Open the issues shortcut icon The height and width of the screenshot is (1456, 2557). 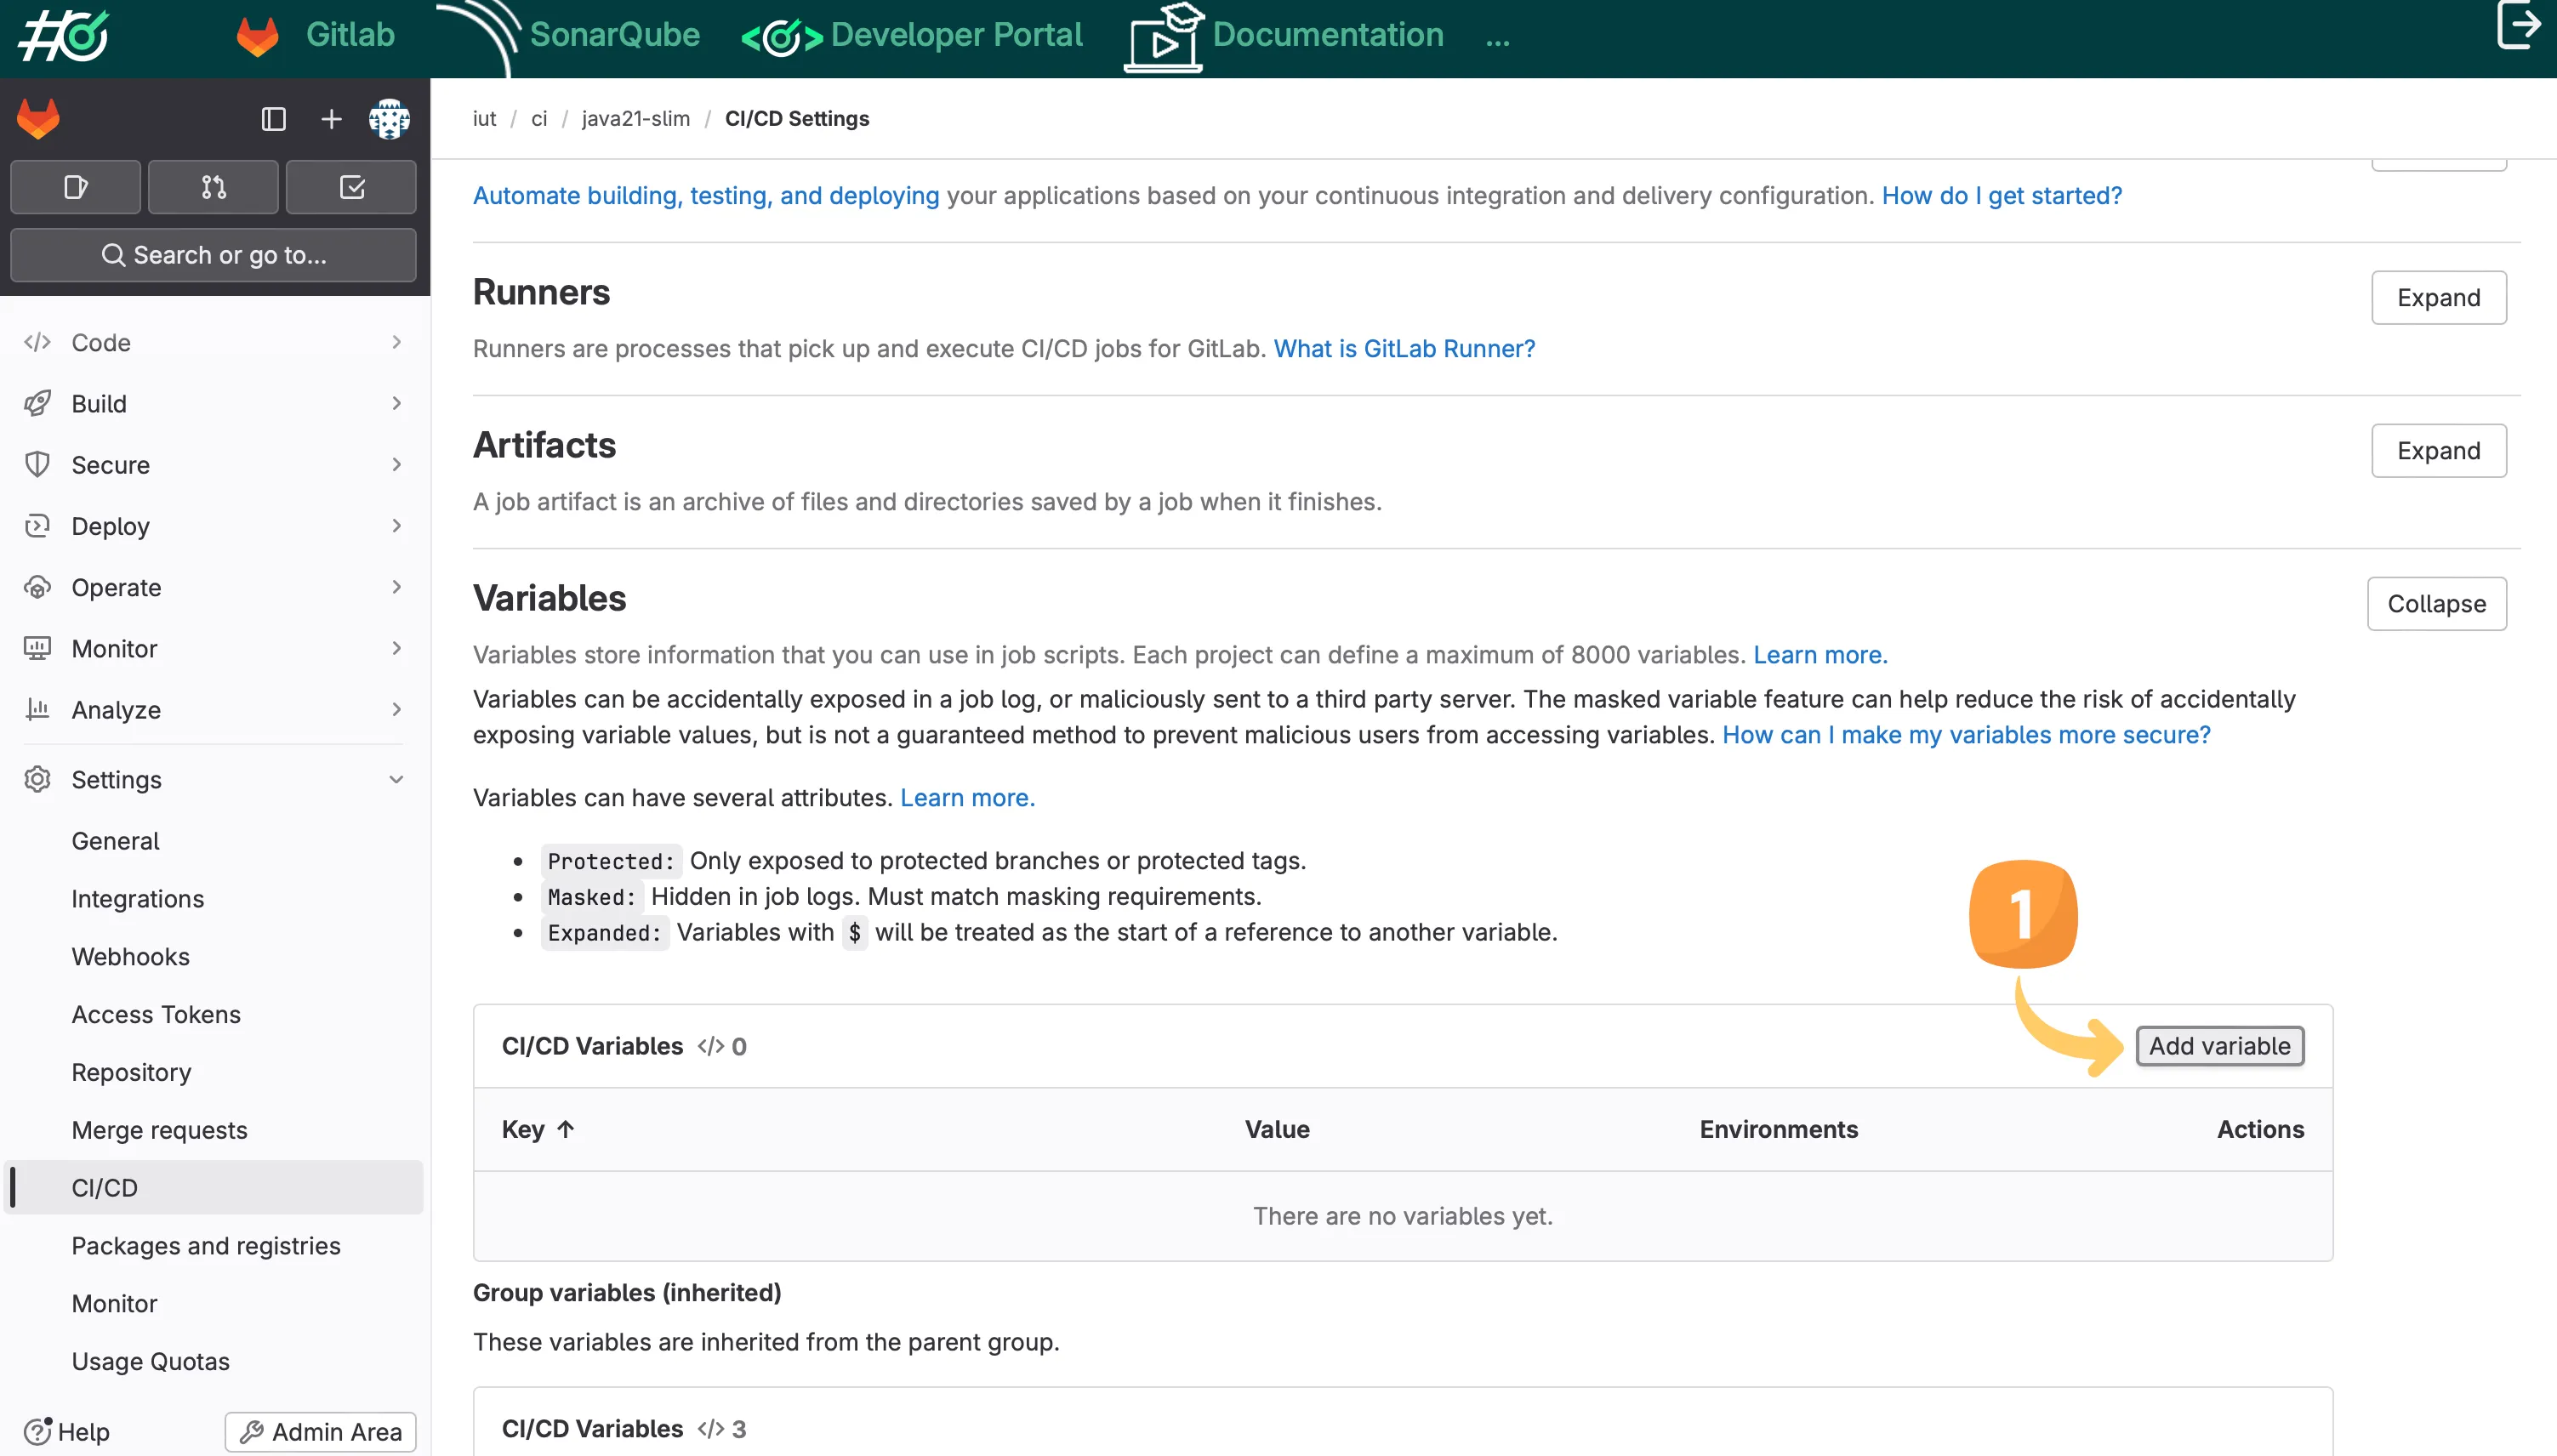click(x=76, y=187)
